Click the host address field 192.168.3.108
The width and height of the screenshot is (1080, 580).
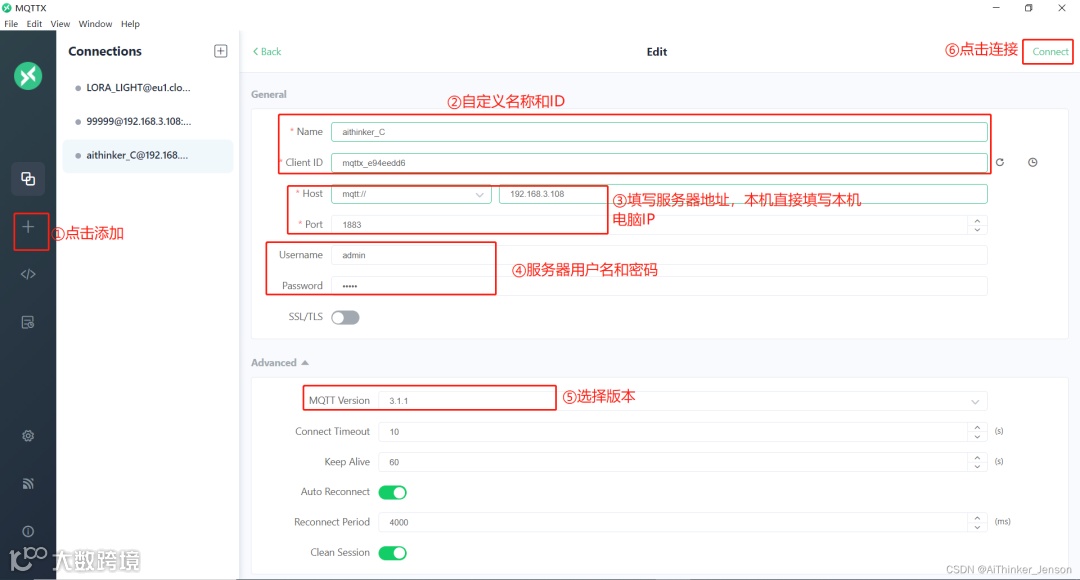click(742, 194)
